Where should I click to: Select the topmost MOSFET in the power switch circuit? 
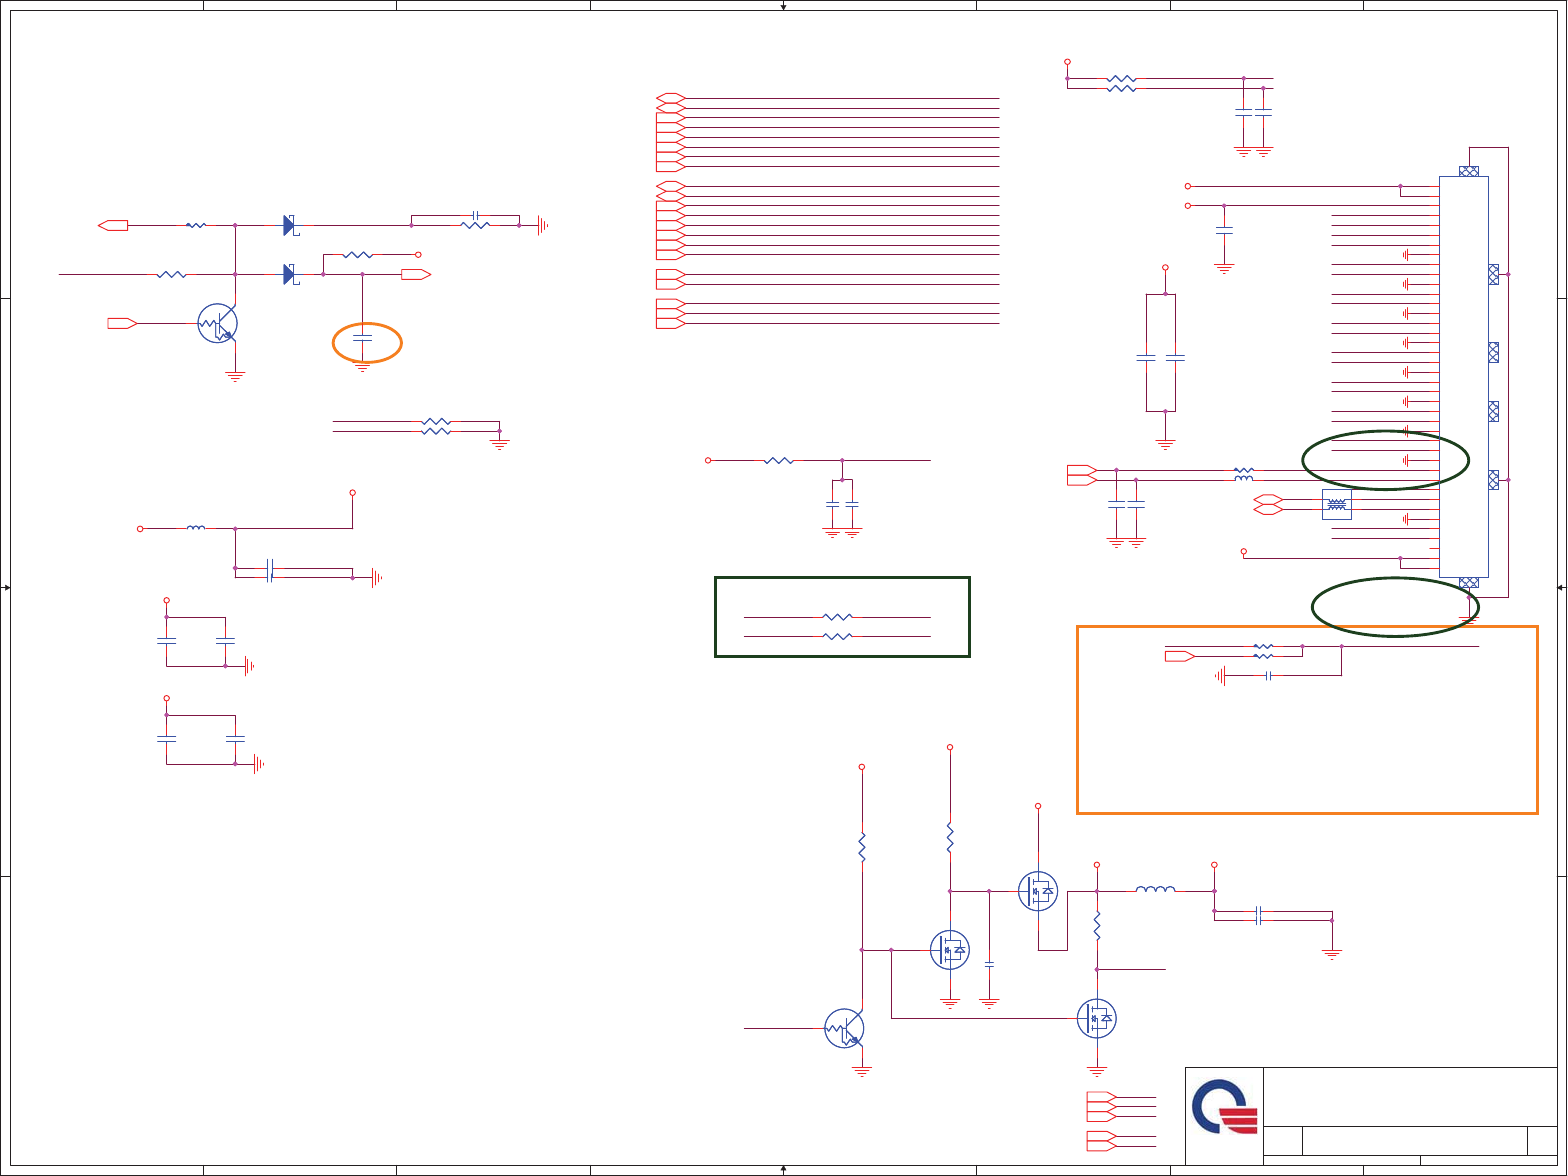click(x=1038, y=891)
